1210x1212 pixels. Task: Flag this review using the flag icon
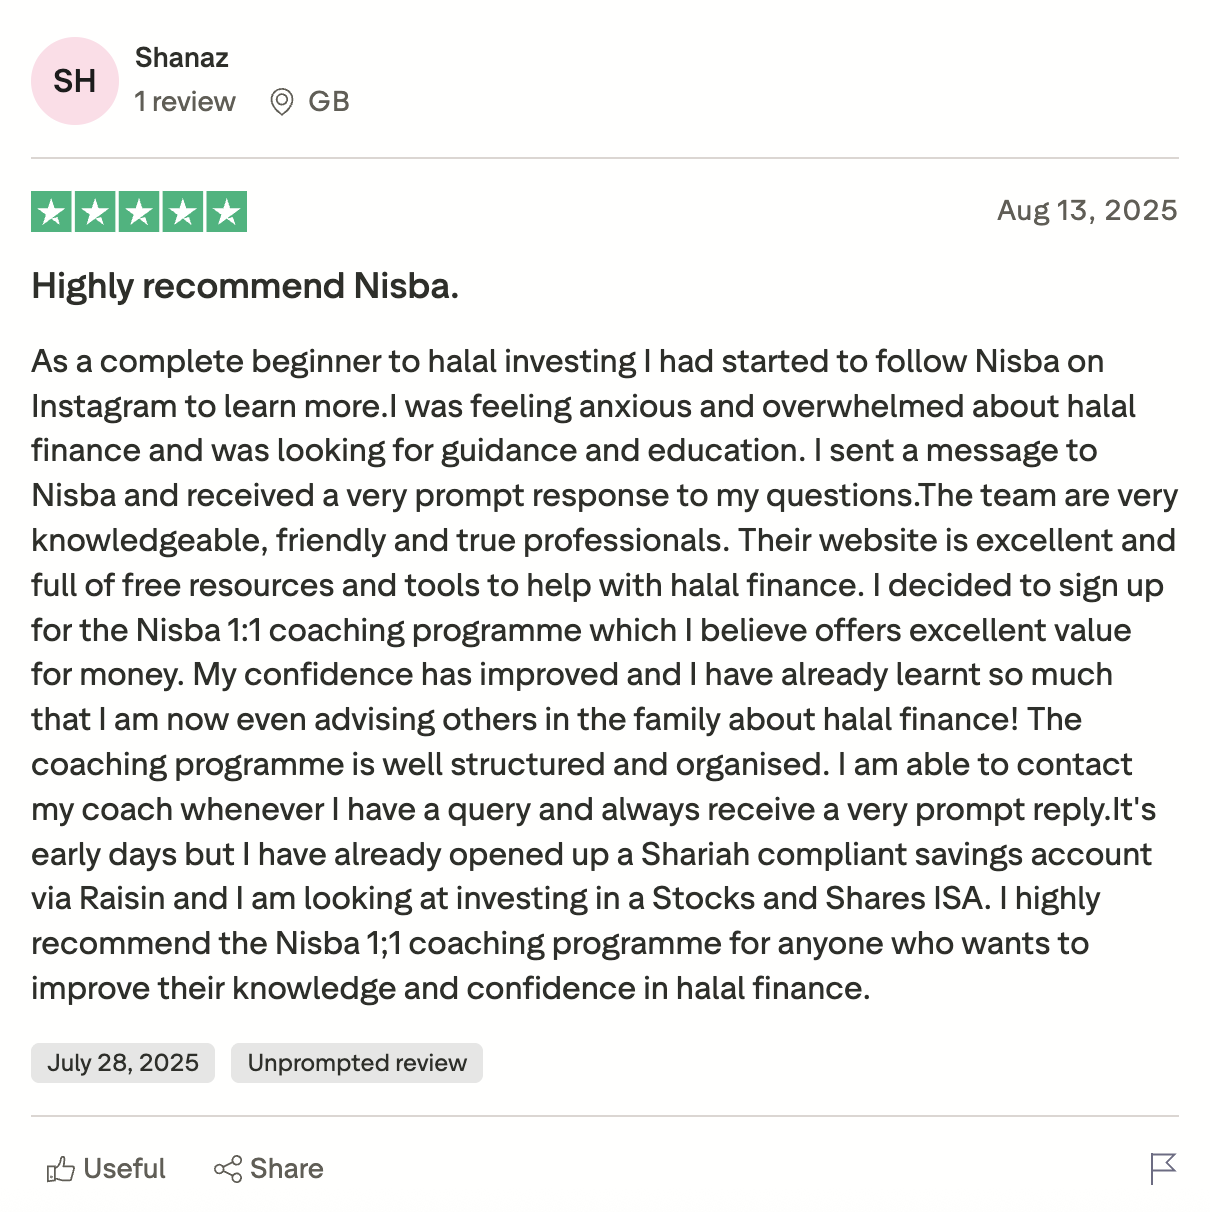coord(1163,1168)
